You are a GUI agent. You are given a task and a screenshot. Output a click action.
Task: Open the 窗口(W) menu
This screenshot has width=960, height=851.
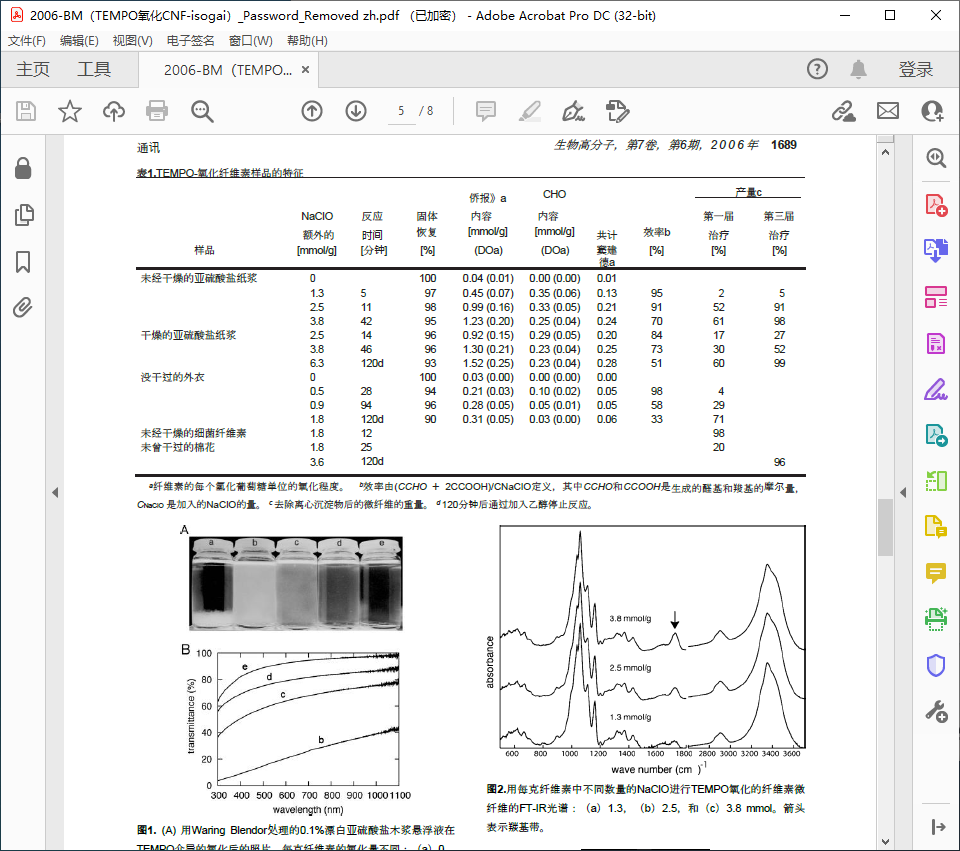[x=250, y=41]
